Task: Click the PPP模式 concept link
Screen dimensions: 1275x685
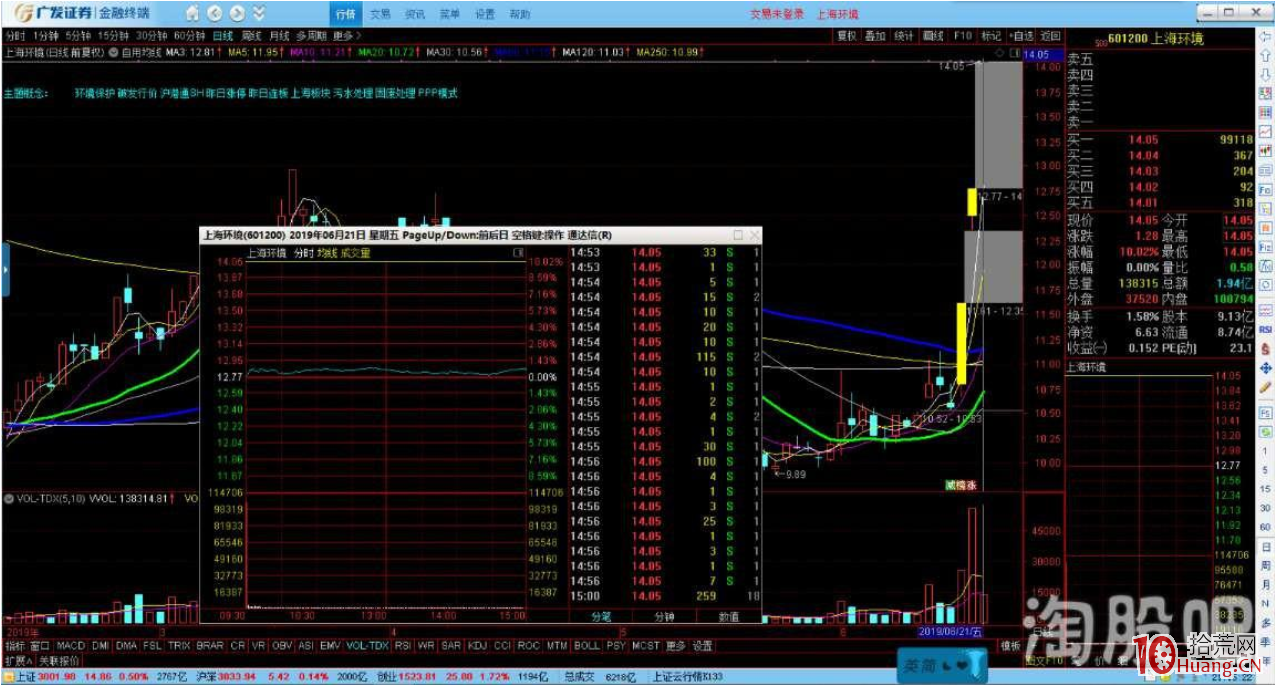Action: click(438, 93)
